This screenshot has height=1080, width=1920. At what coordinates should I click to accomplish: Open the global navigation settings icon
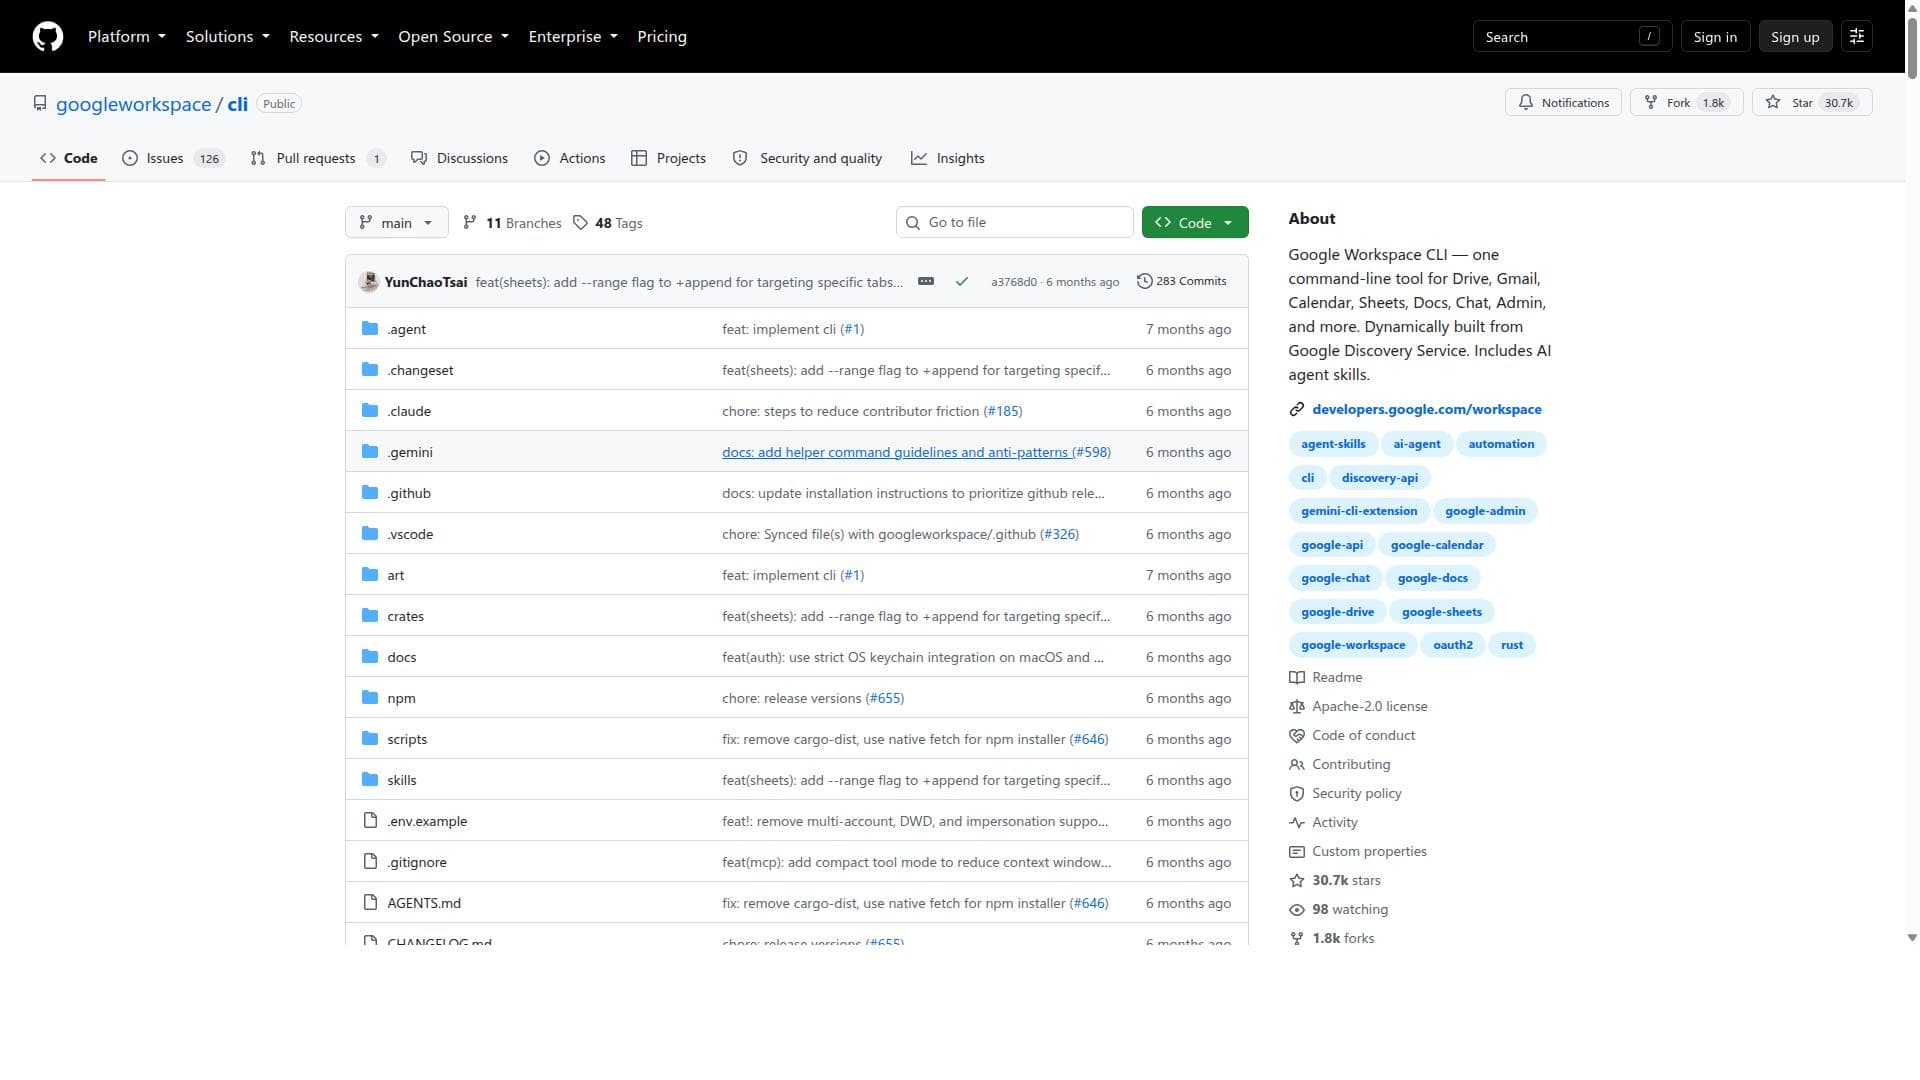click(x=1857, y=37)
